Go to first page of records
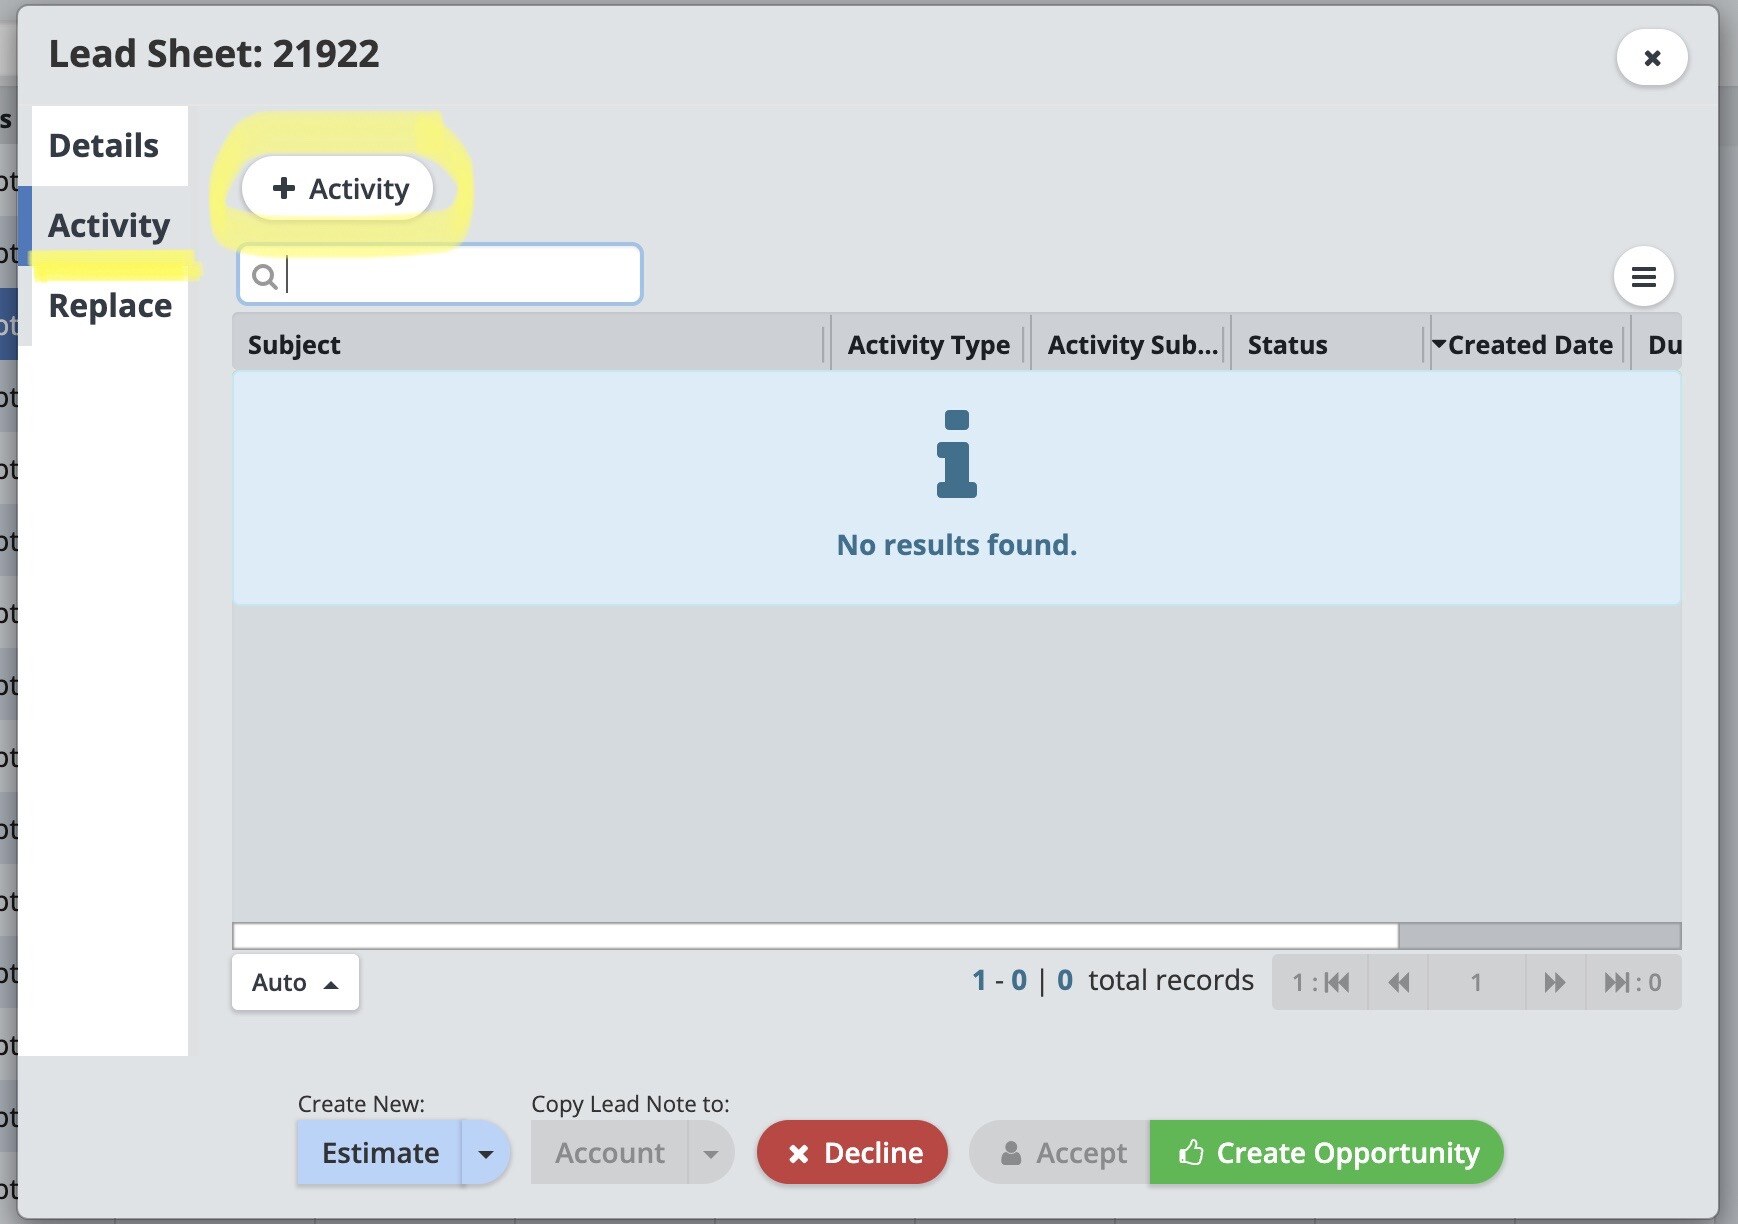 1321,983
